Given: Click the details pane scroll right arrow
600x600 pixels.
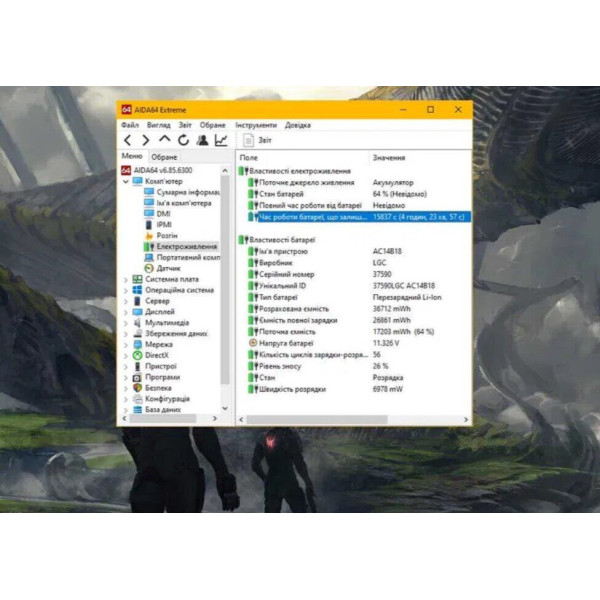Looking at the screenshot, I should tap(466, 420).
